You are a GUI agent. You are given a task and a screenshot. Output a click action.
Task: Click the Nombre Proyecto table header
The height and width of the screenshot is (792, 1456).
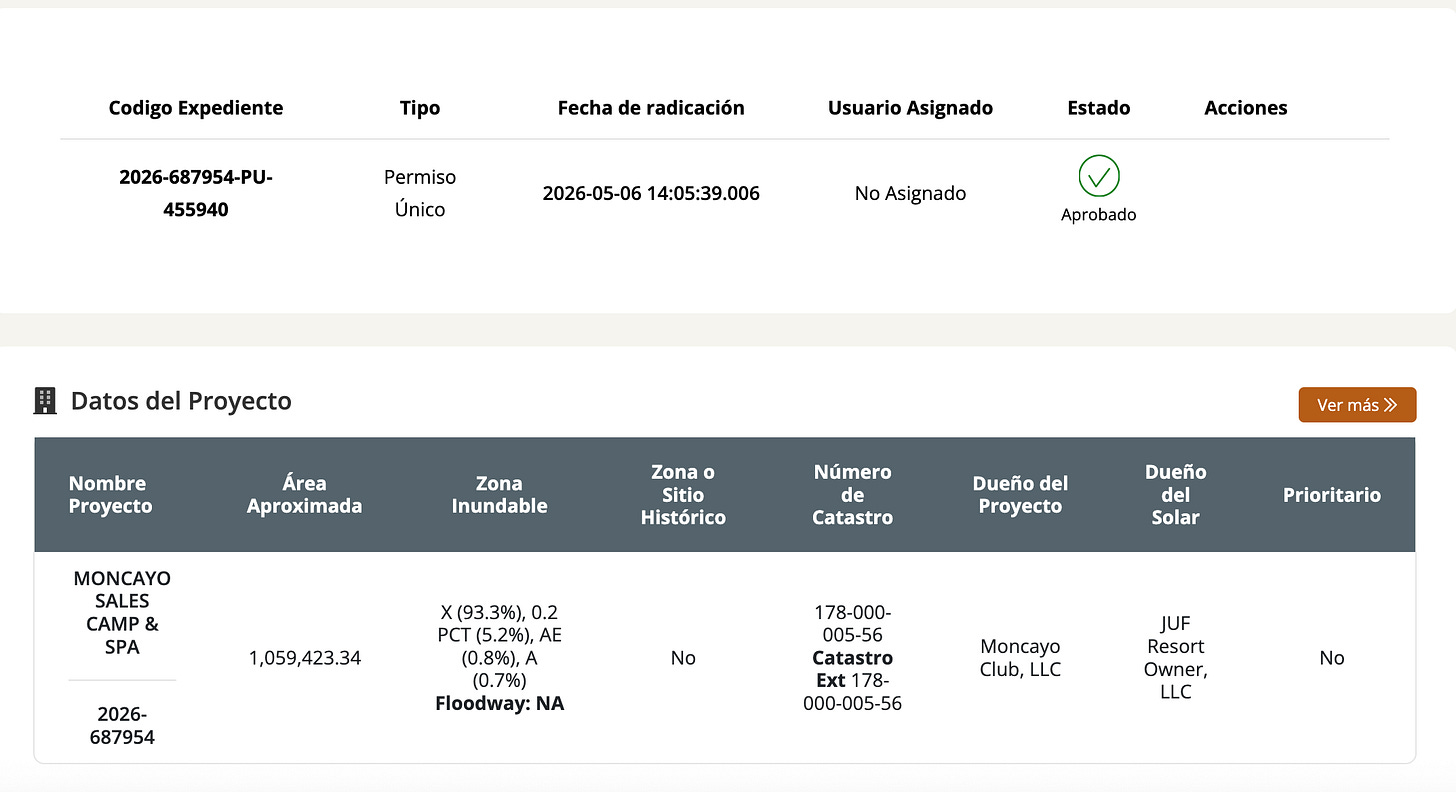[110, 495]
